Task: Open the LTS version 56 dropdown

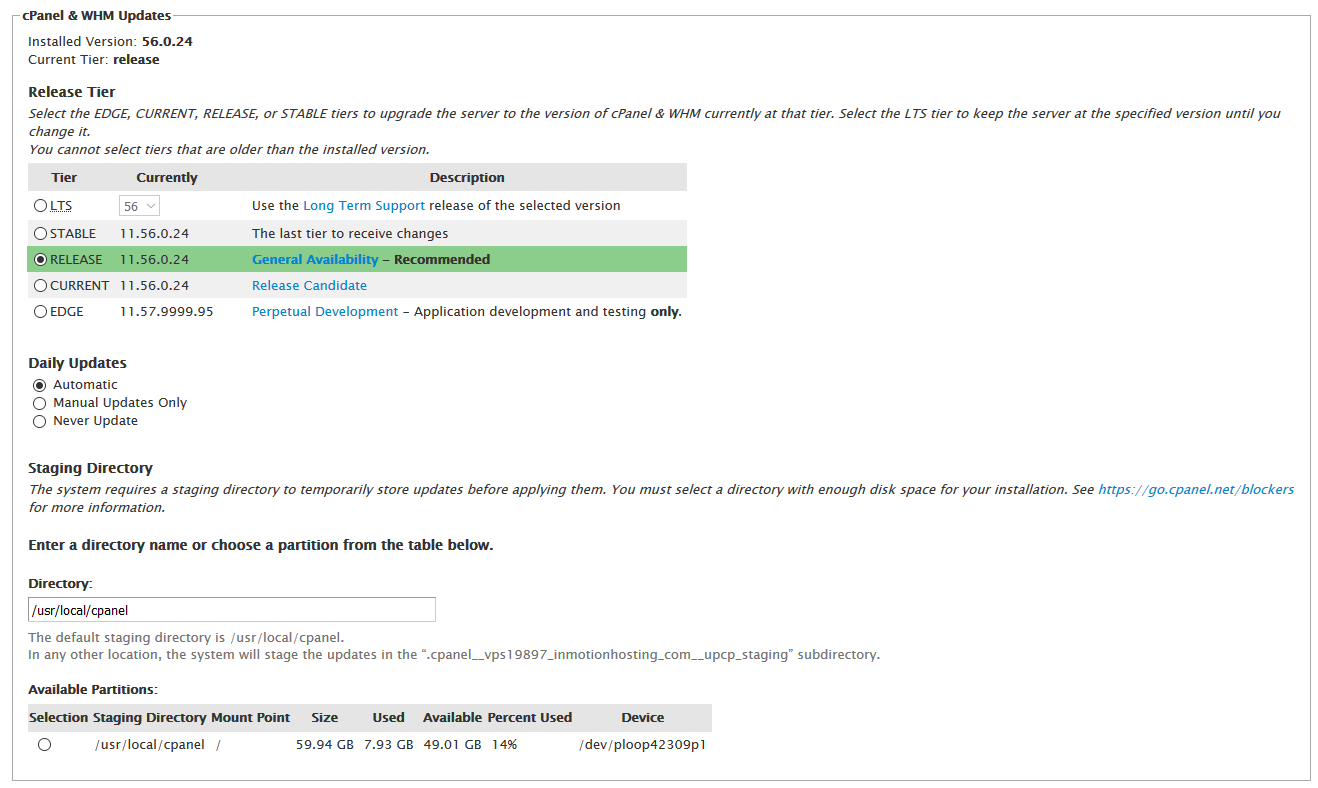Action: (139, 206)
